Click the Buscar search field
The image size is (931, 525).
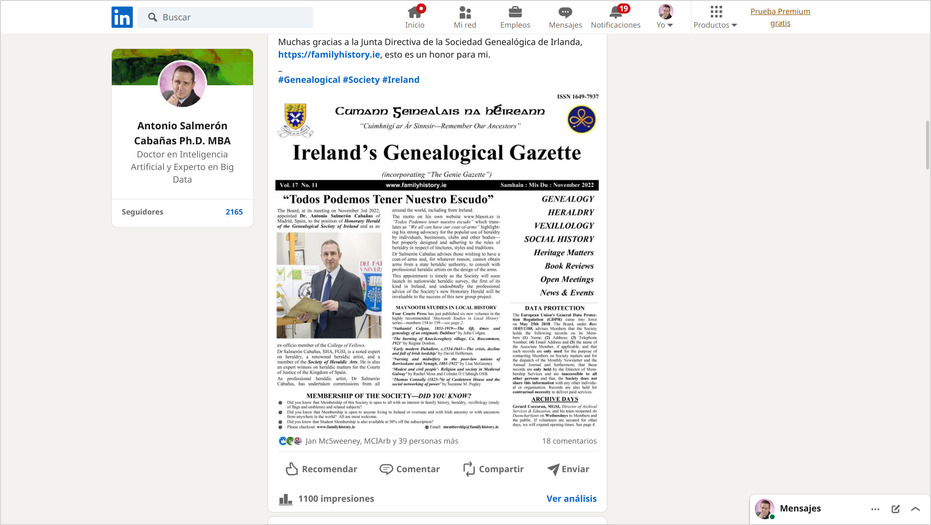point(225,17)
